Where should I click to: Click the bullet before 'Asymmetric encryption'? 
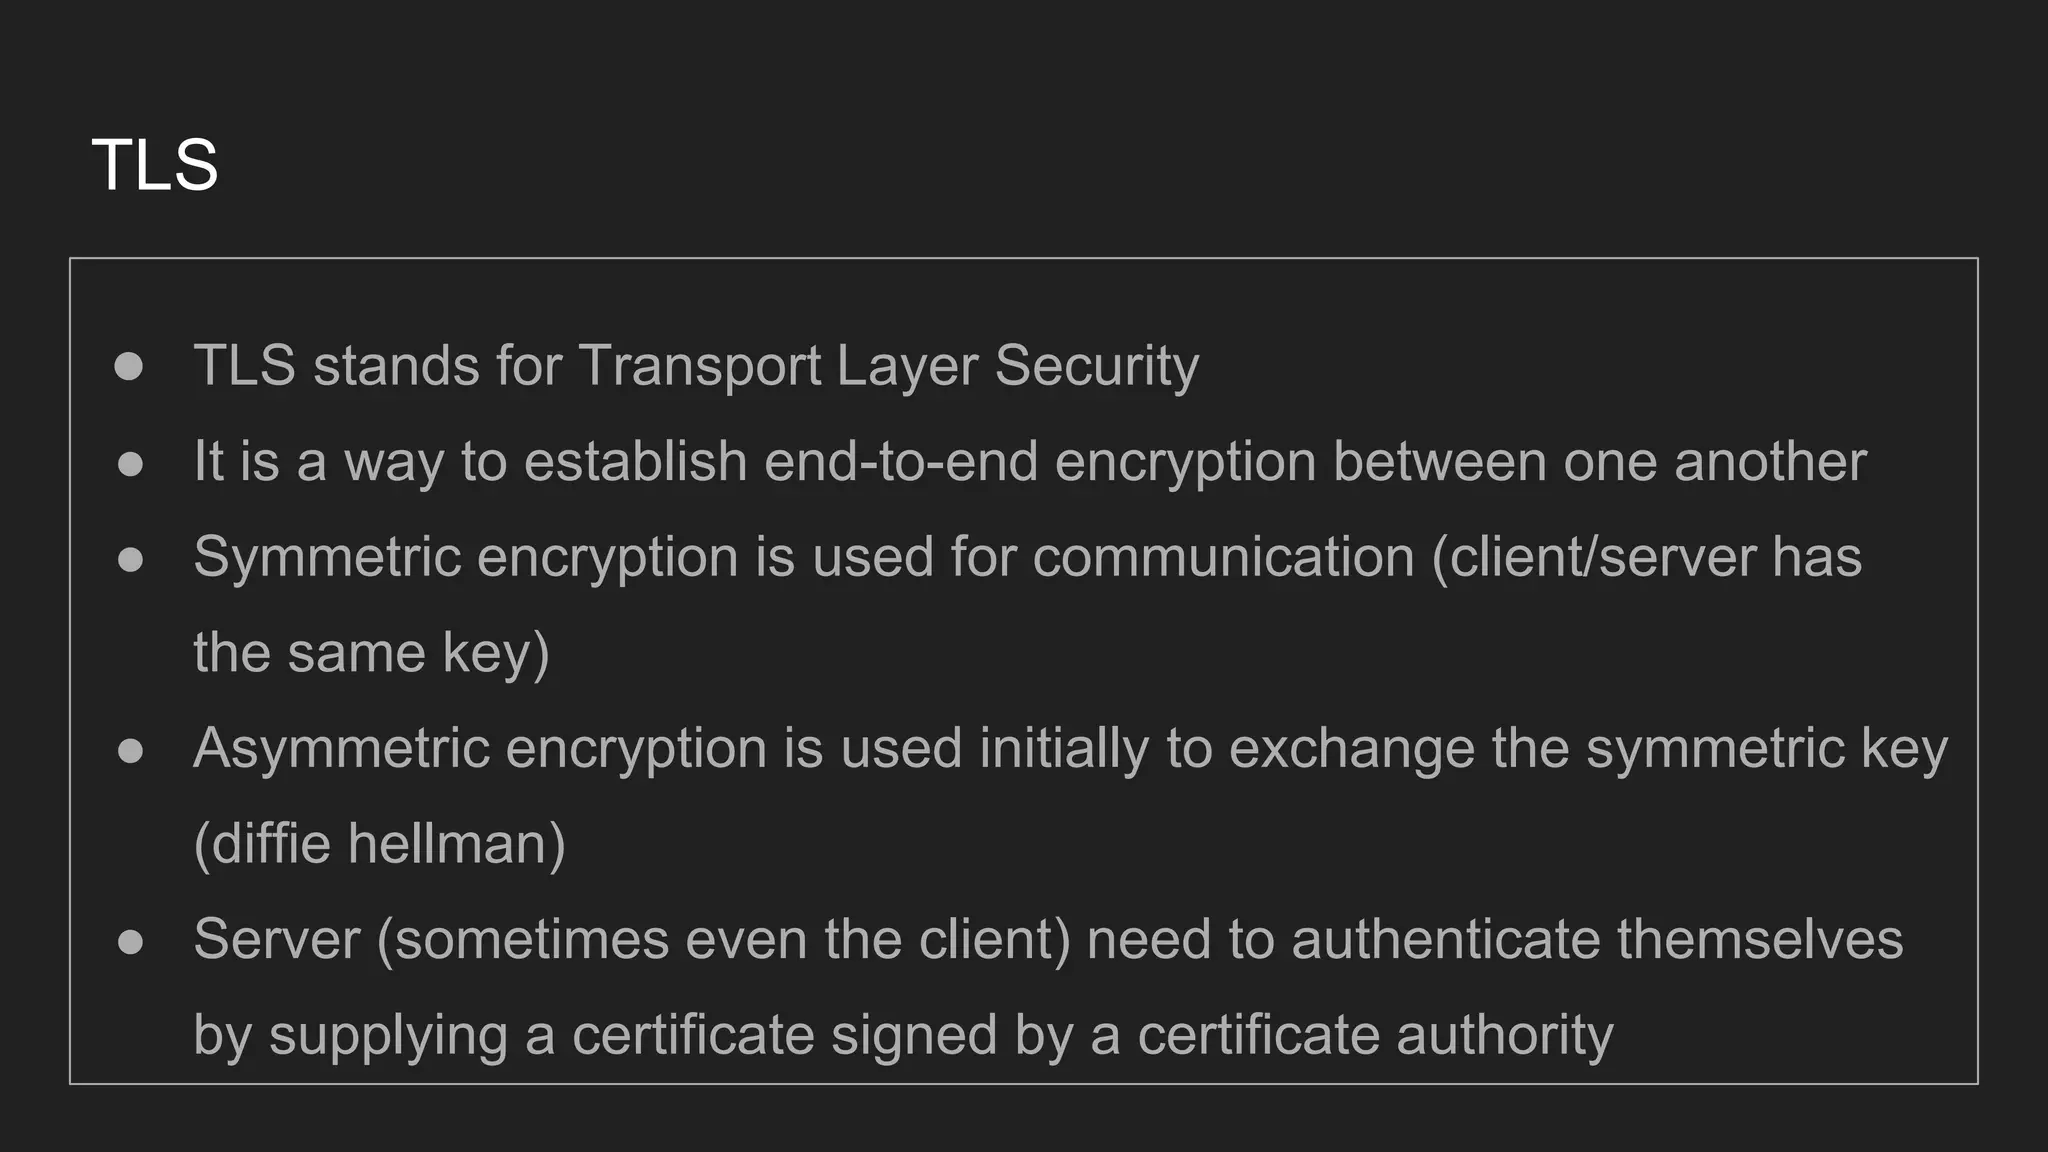tap(130, 751)
